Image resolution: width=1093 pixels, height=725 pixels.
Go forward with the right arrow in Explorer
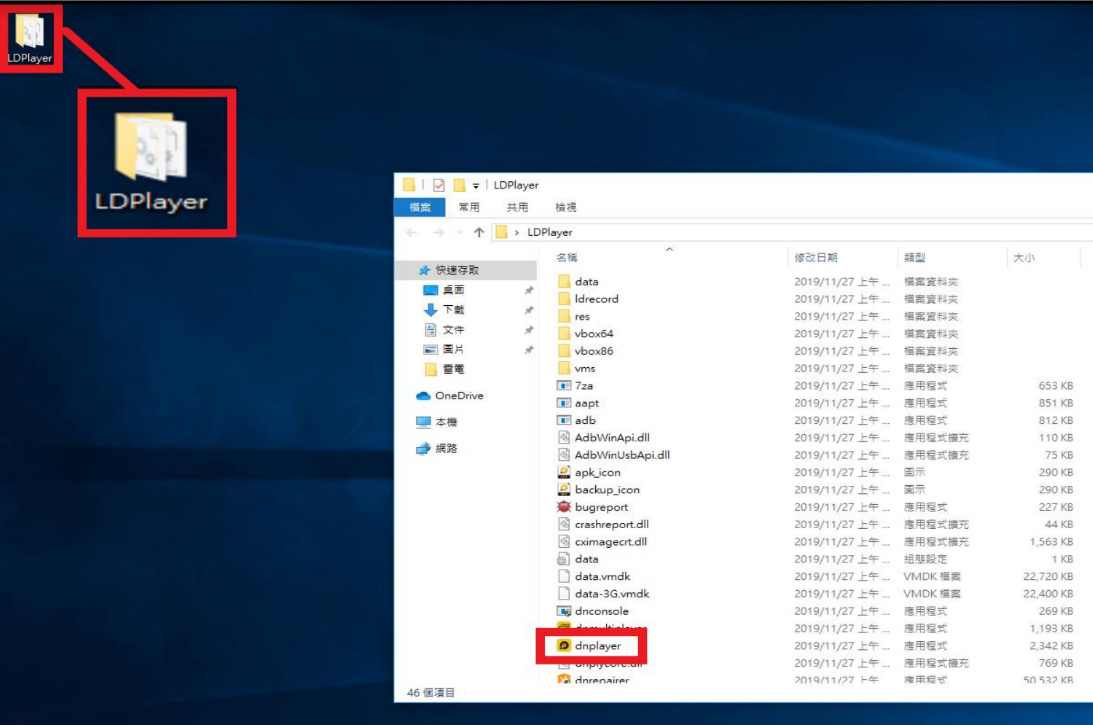438,232
